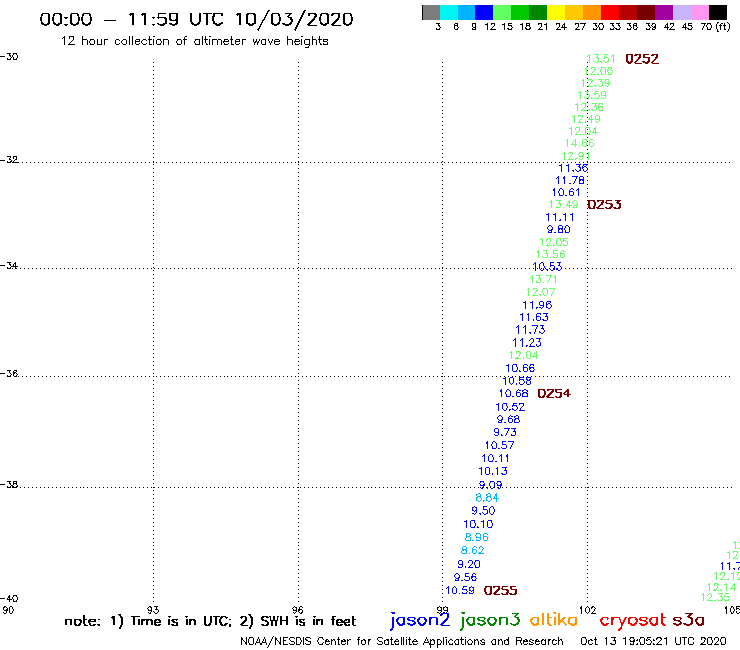Click the s3a satellite label
The height and width of the screenshot is (650, 740).
pos(689,620)
